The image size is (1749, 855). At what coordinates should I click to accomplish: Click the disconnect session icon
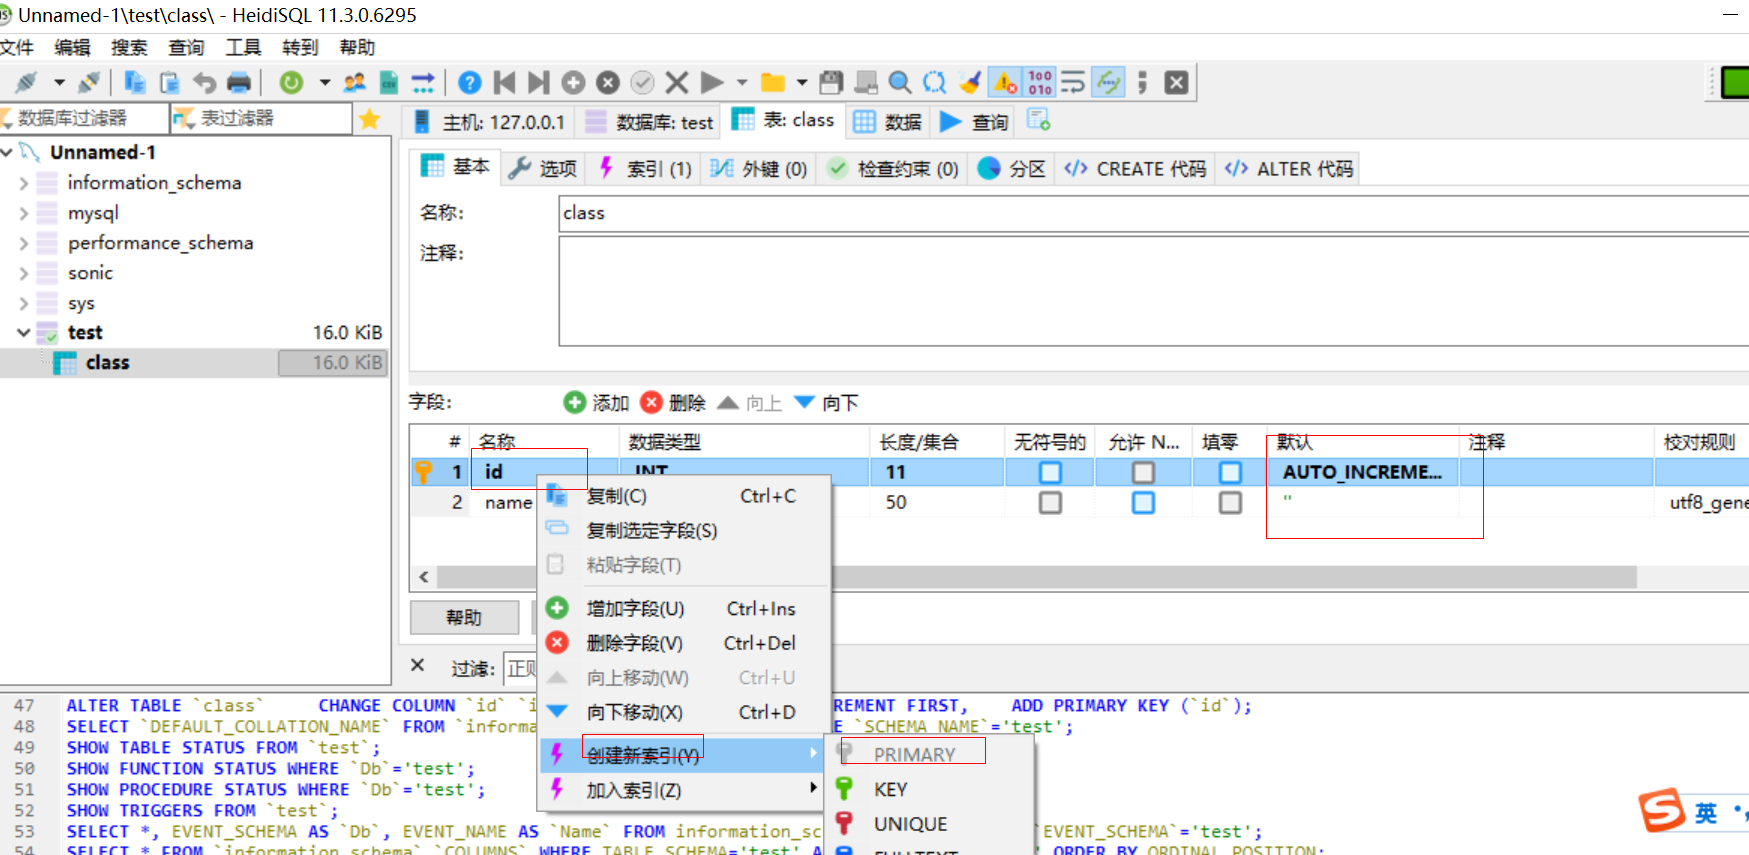89,82
